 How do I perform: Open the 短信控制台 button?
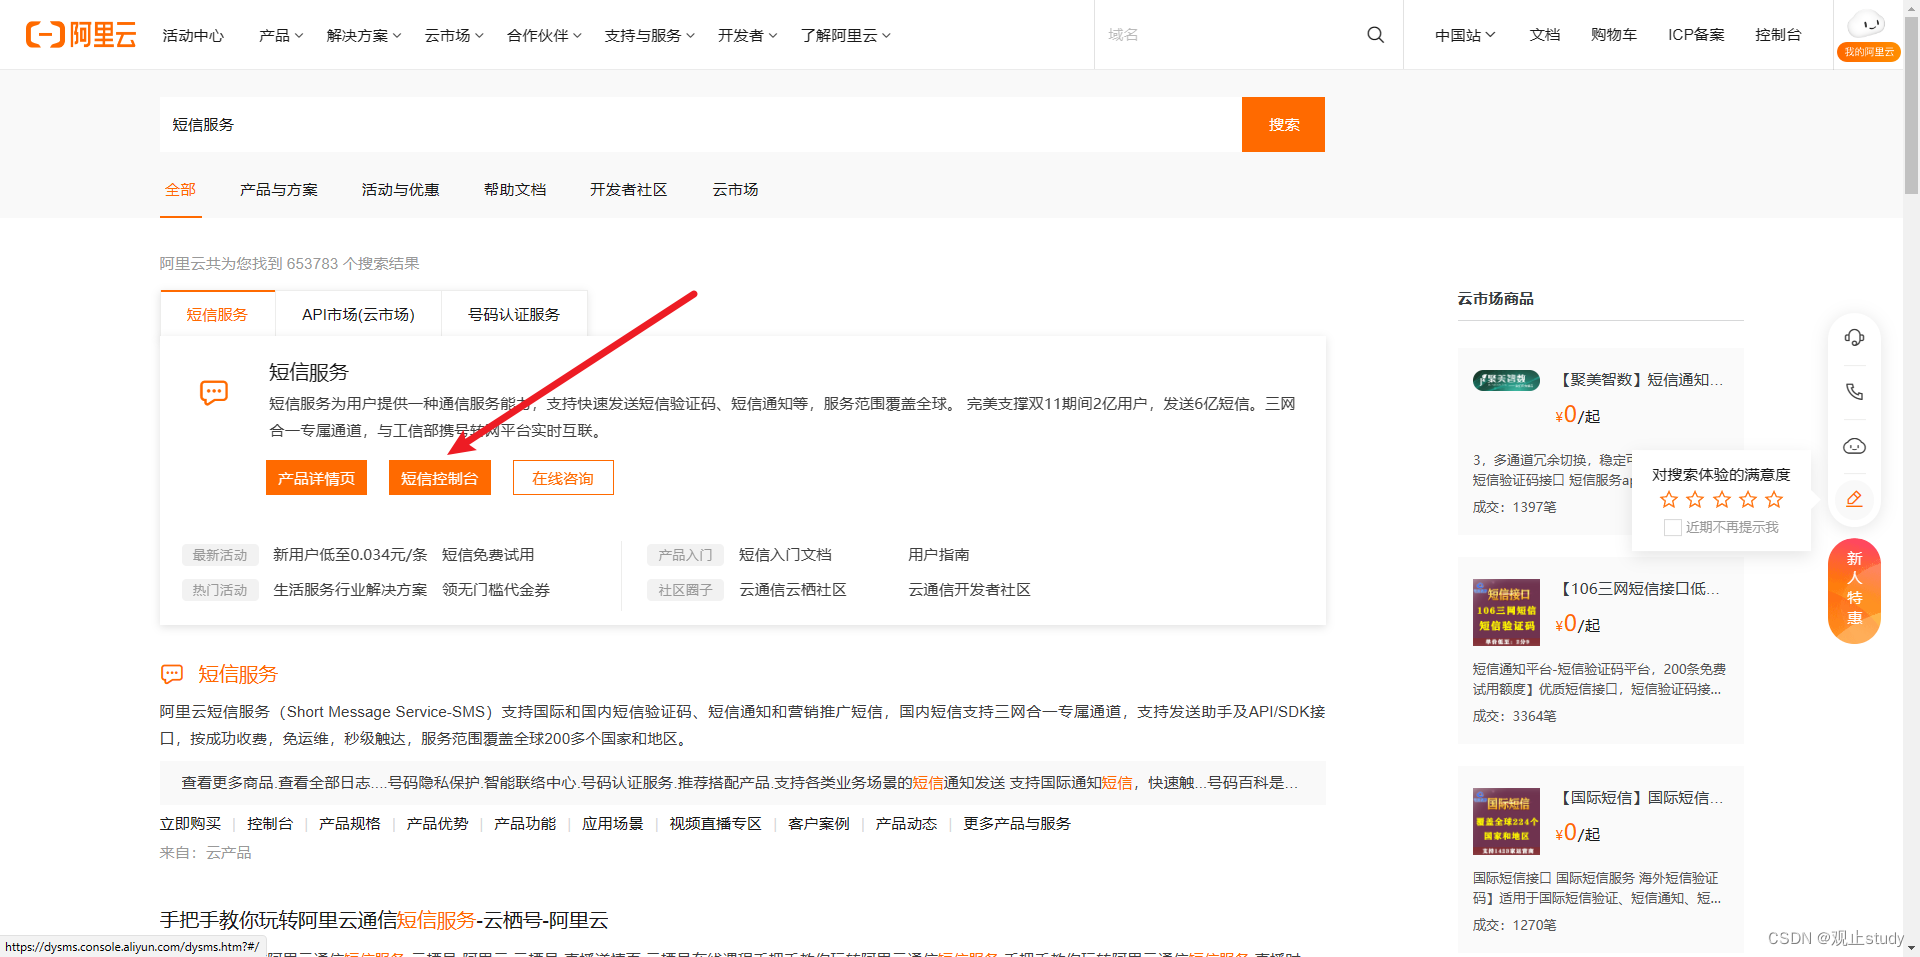click(440, 478)
